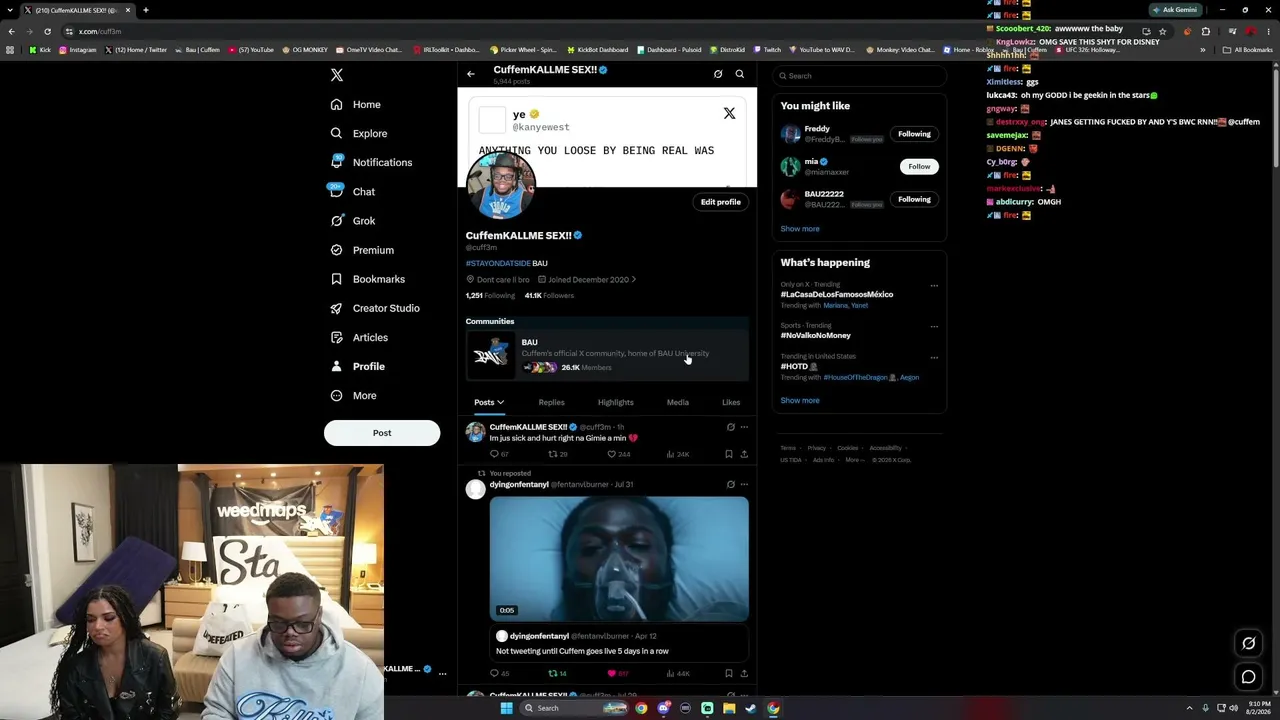Image resolution: width=1280 pixels, height=720 pixels.
Task: Open the Windows Start menu
Action: point(506,708)
